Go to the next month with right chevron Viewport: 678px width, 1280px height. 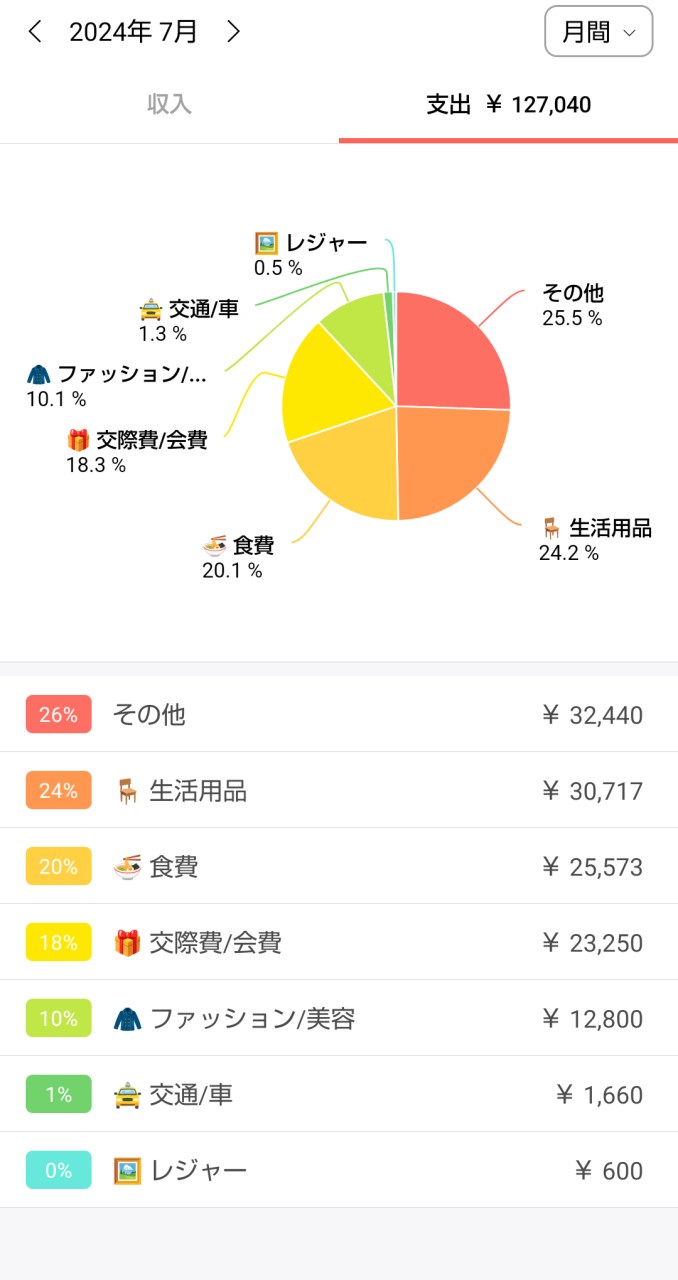click(233, 32)
